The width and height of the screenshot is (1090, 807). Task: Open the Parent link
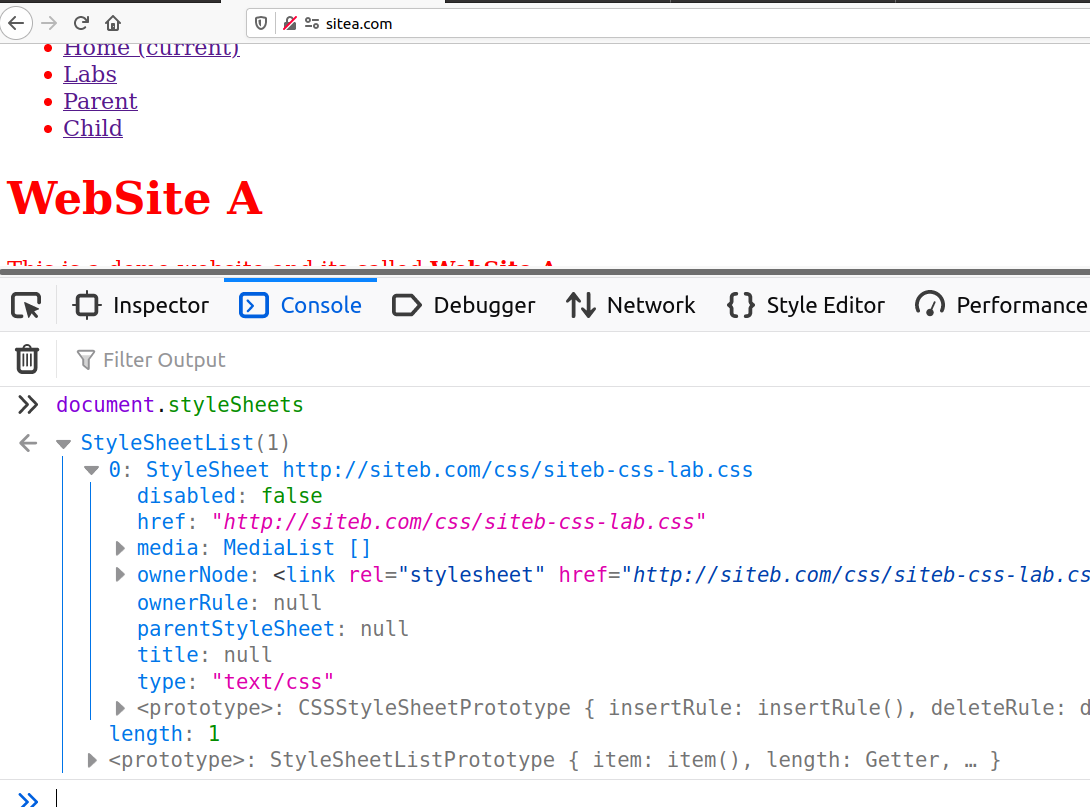100,101
